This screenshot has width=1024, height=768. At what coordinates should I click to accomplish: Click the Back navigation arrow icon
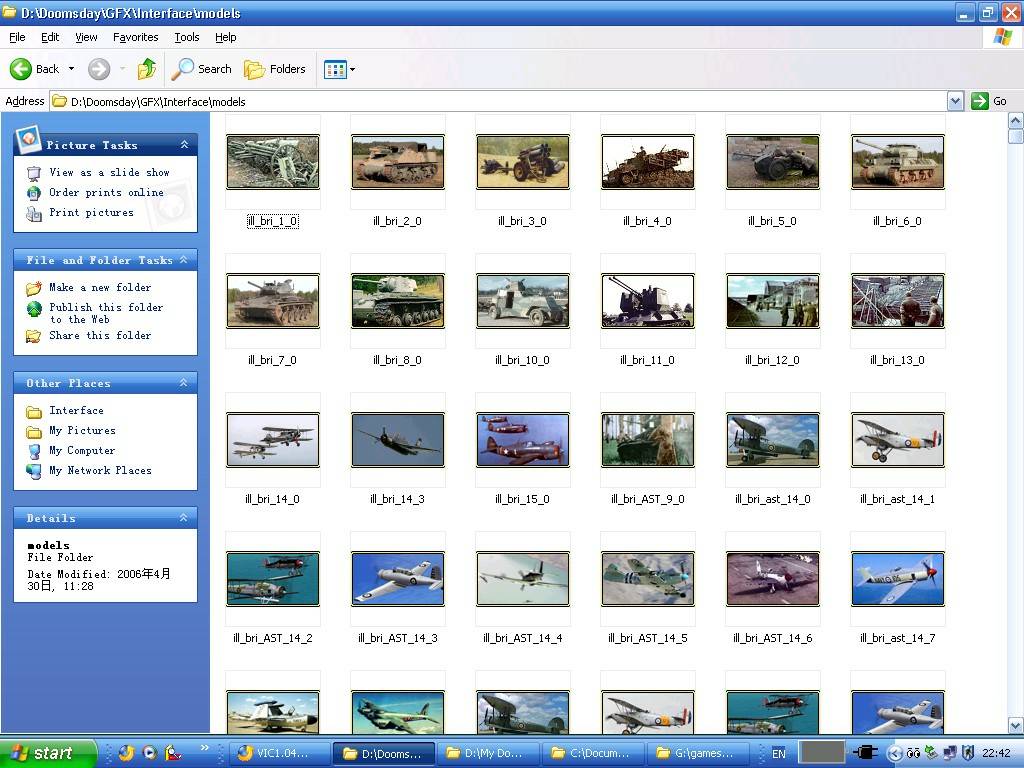pos(22,69)
